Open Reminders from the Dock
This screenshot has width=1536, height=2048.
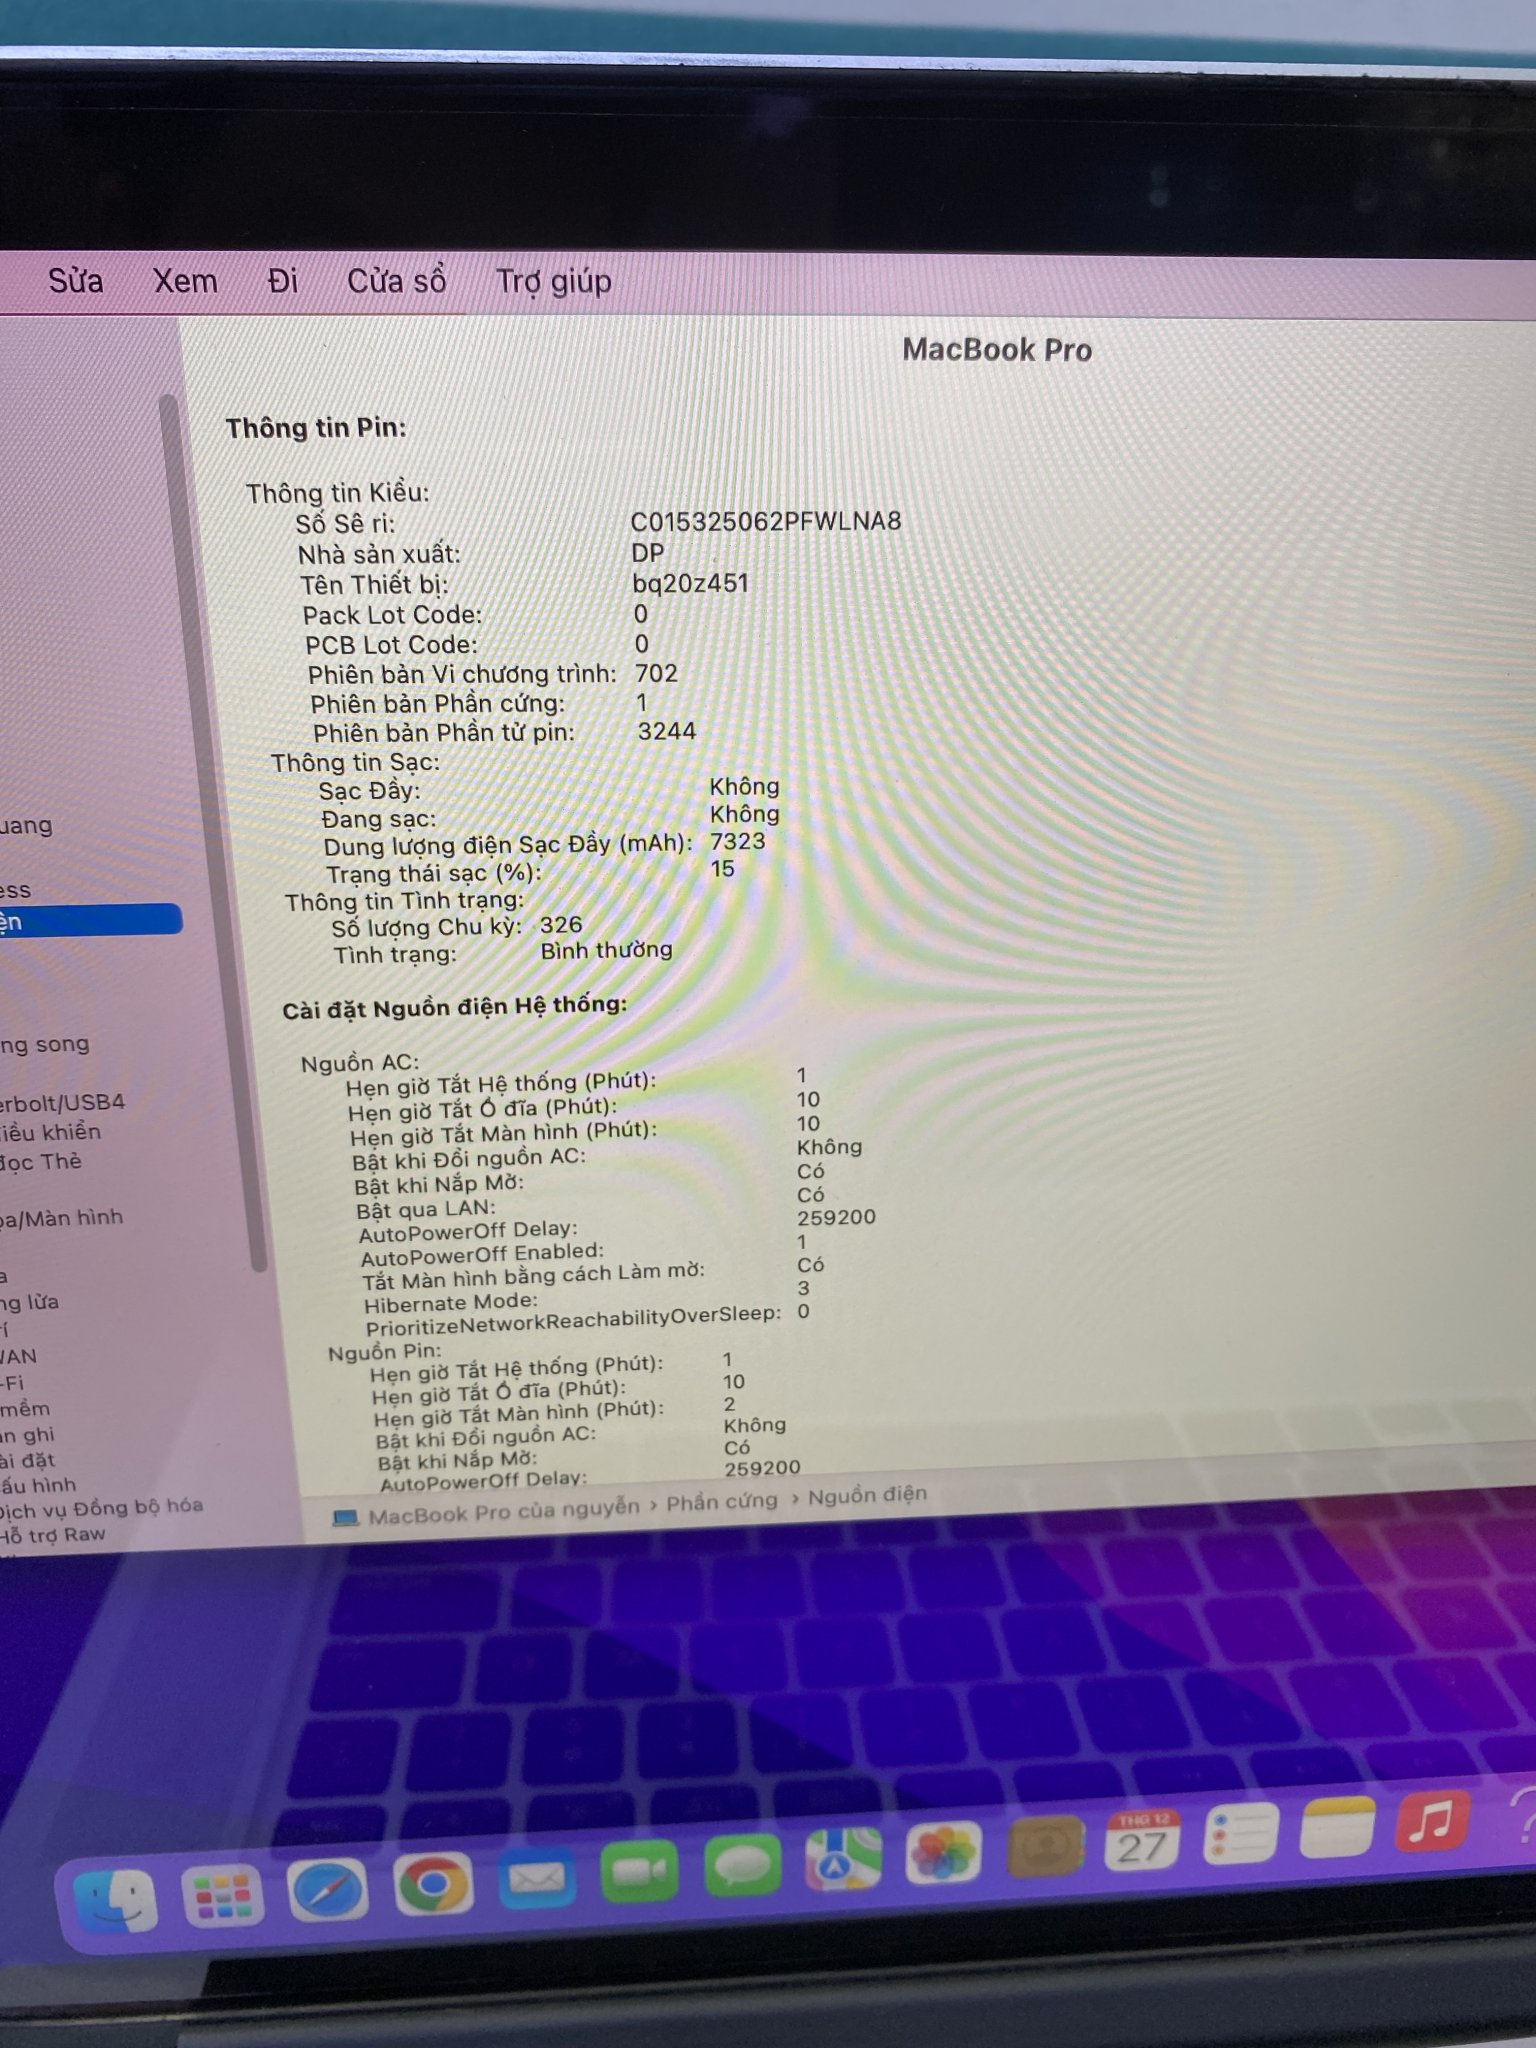click(1240, 1833)
